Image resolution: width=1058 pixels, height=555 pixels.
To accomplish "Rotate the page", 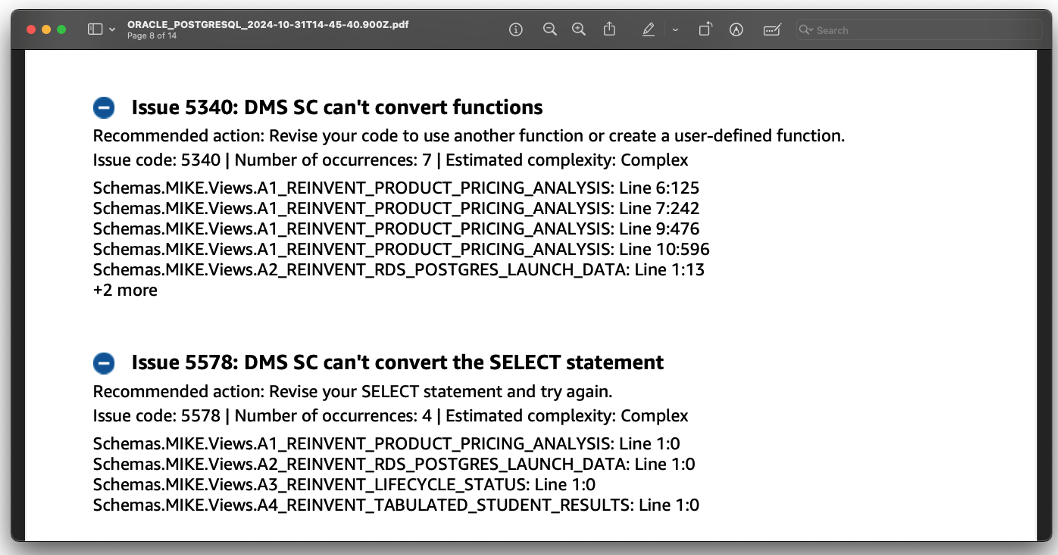I will [704, 30].
